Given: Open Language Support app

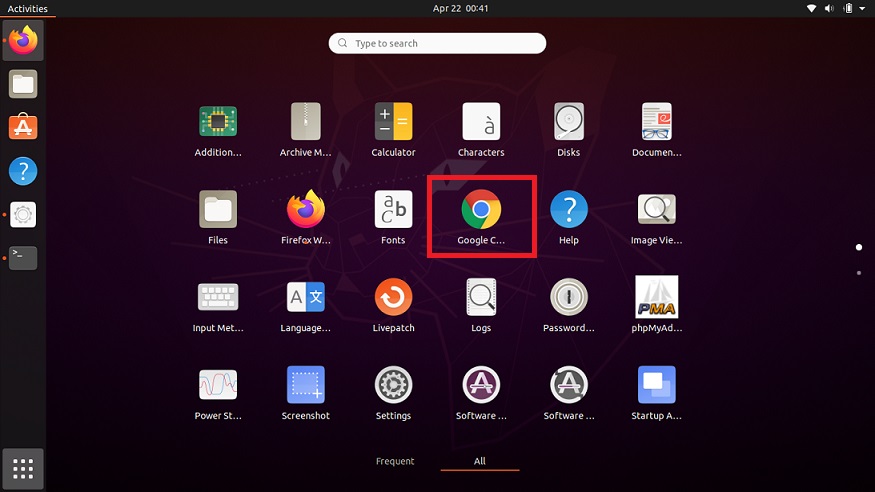Looking at the screenshot, I should [305, 297].
